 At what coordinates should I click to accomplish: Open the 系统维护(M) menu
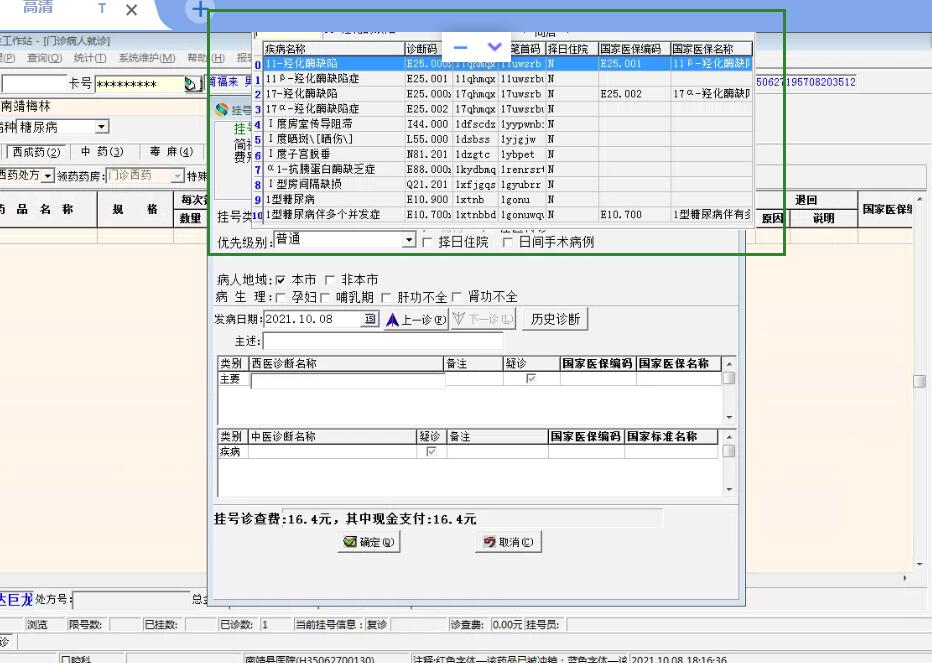tap(147, 58)
